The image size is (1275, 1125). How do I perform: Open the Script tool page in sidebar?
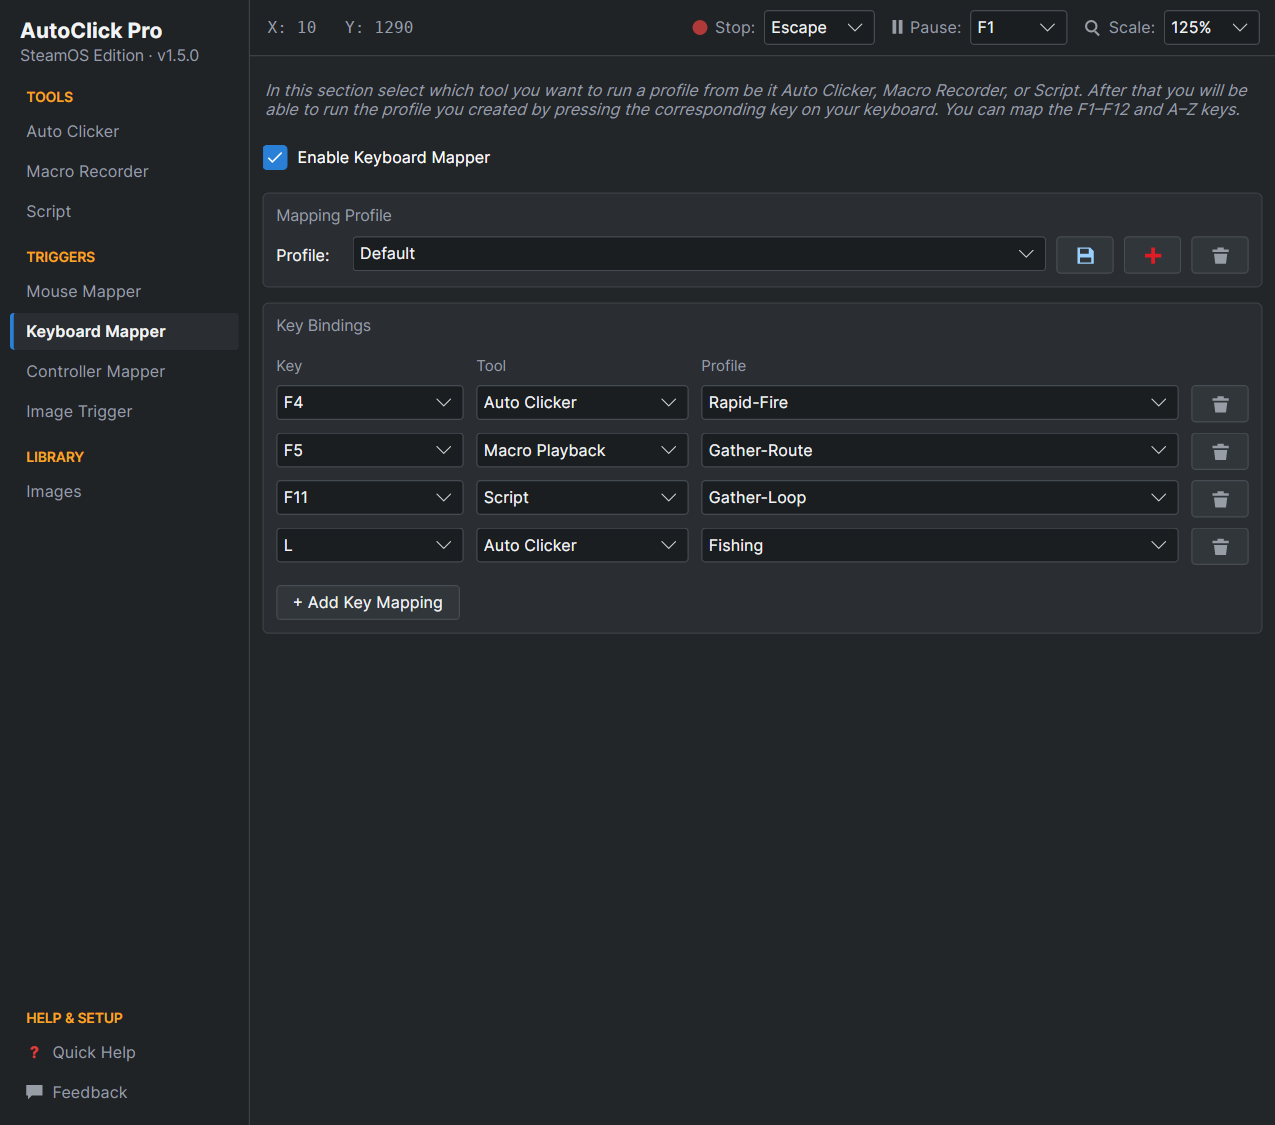[x=124, y=211]
